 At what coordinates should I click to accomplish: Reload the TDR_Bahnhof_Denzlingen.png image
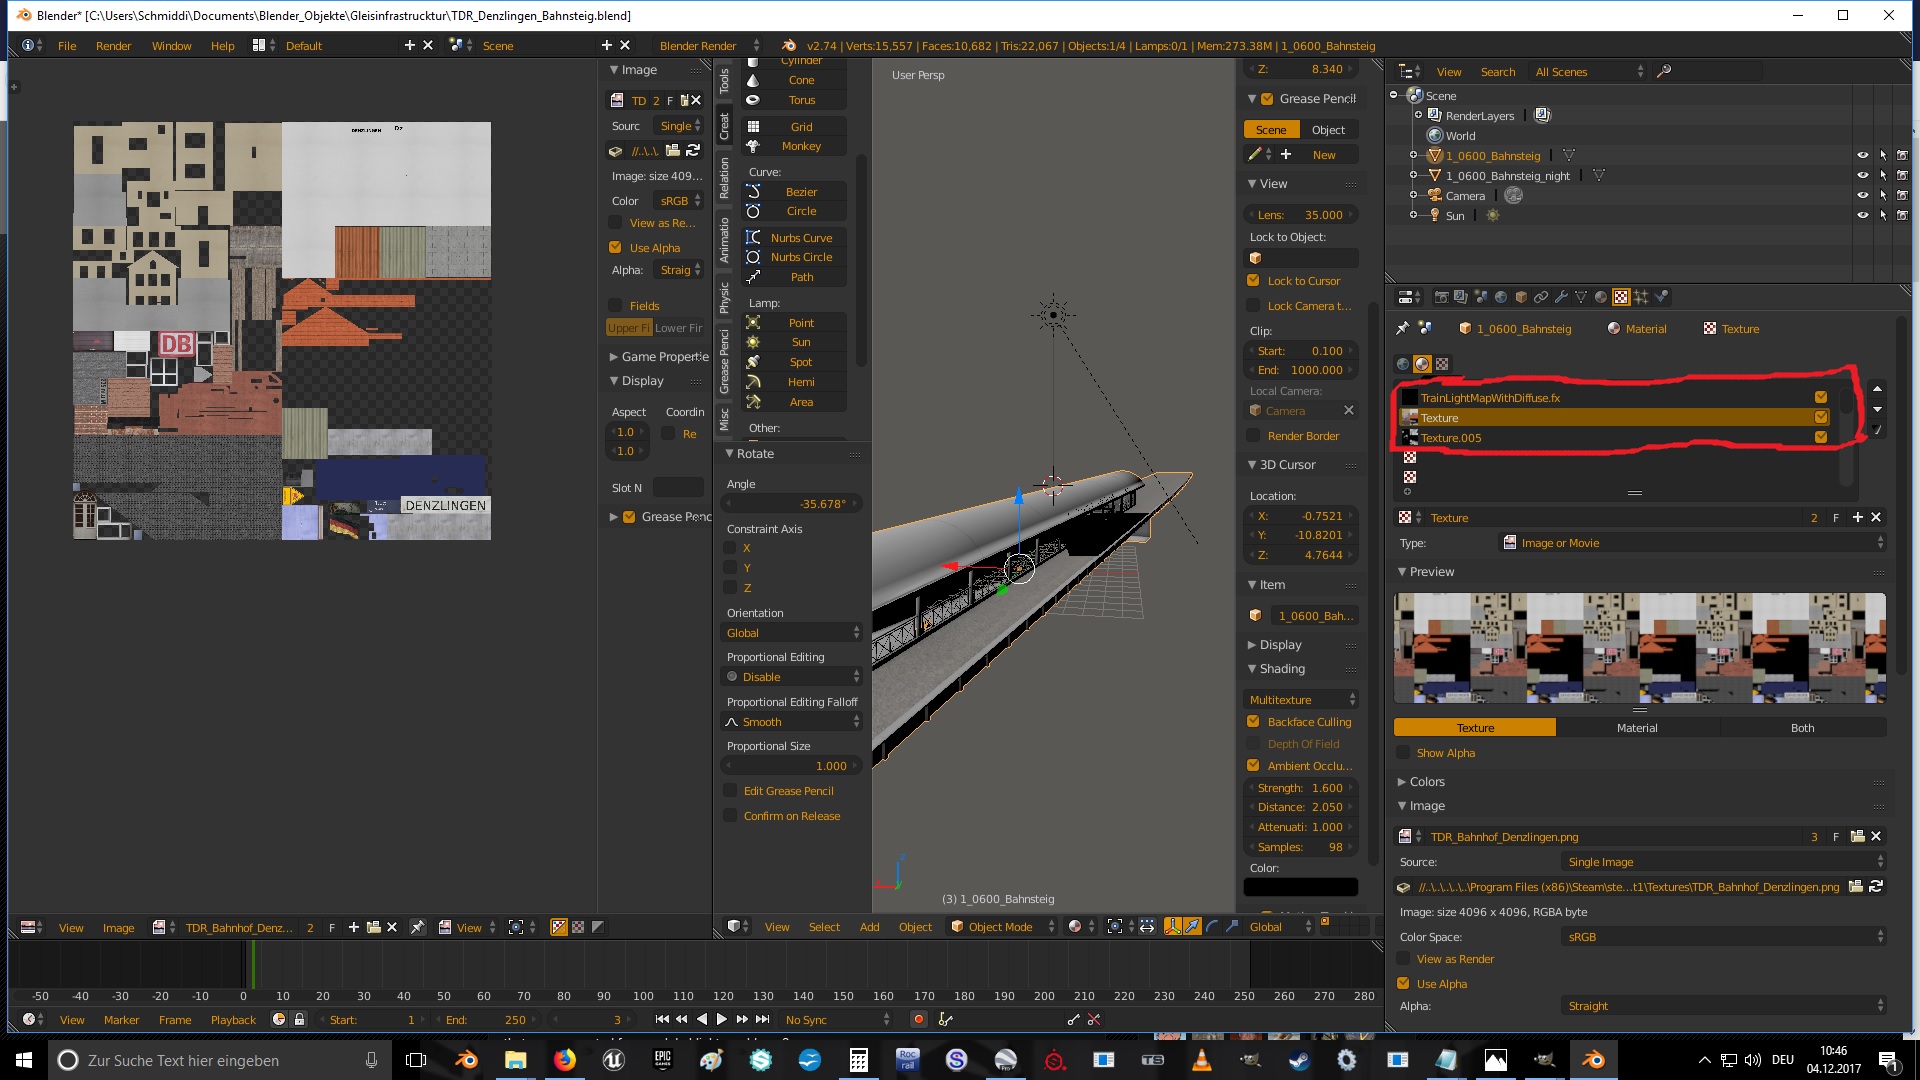coord(1876,887)
